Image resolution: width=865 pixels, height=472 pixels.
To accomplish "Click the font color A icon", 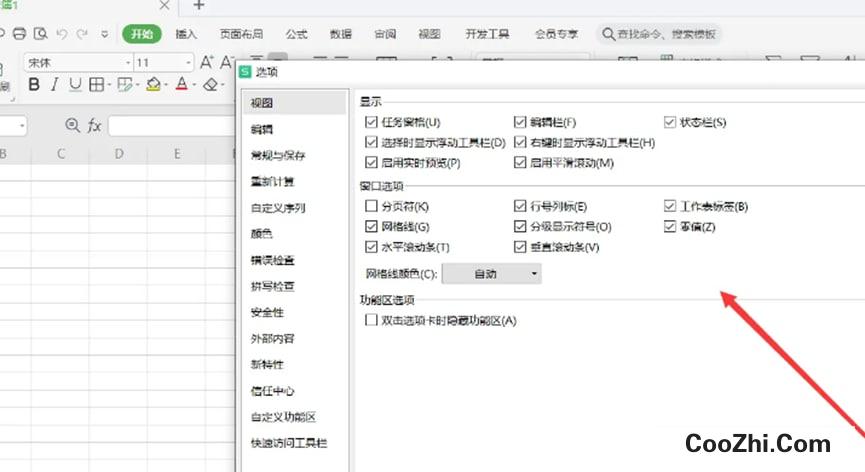I will pyautogui.click(x=181, y=84).
